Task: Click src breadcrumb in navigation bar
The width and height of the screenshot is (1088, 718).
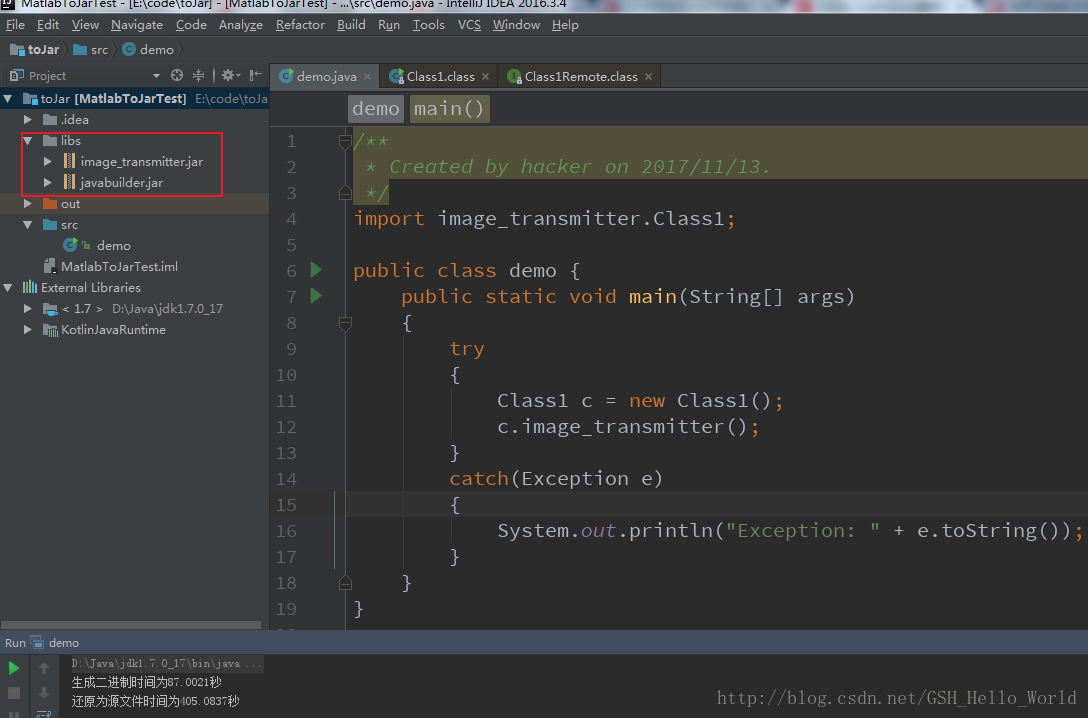Action: coord(91,50)
